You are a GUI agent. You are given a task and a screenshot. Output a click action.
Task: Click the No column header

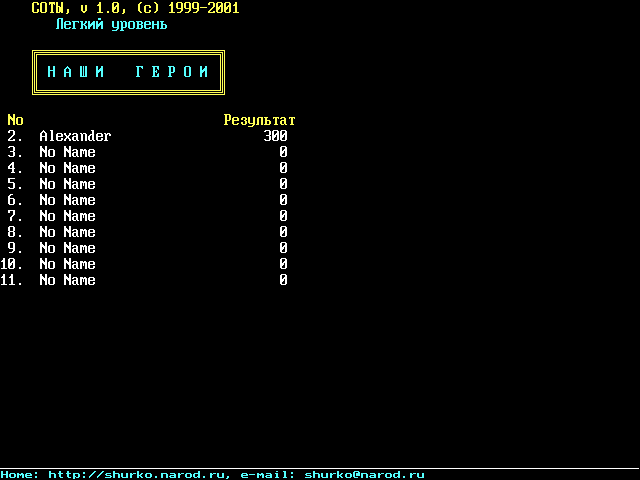[15, 120]
